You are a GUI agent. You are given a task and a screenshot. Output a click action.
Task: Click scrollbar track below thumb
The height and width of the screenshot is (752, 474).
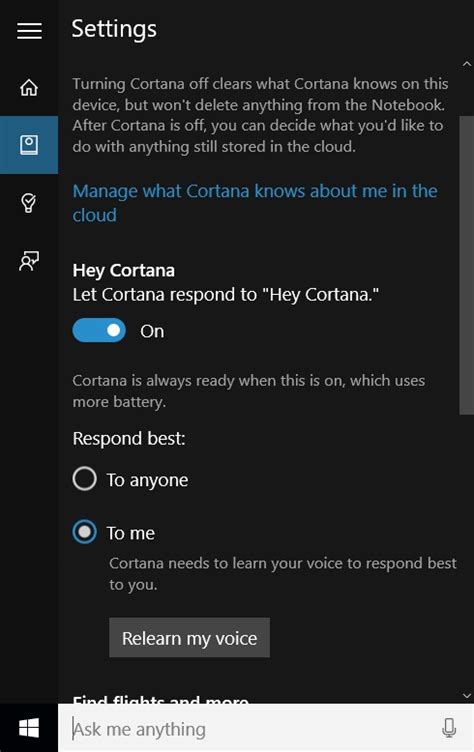pos(467,552)
